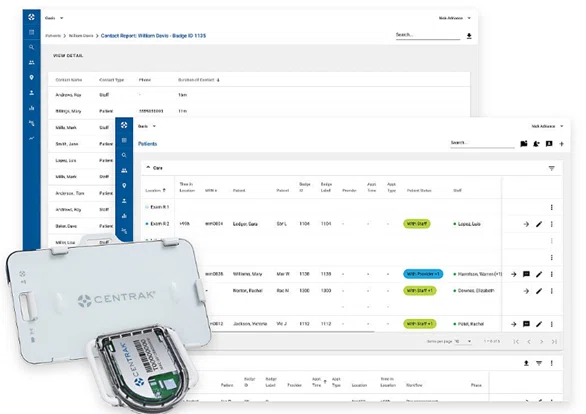Open the people group icon in the Patients window sidebar
Image resolution: width=586 pixels, height=414 pixels.
coord(124,171)
